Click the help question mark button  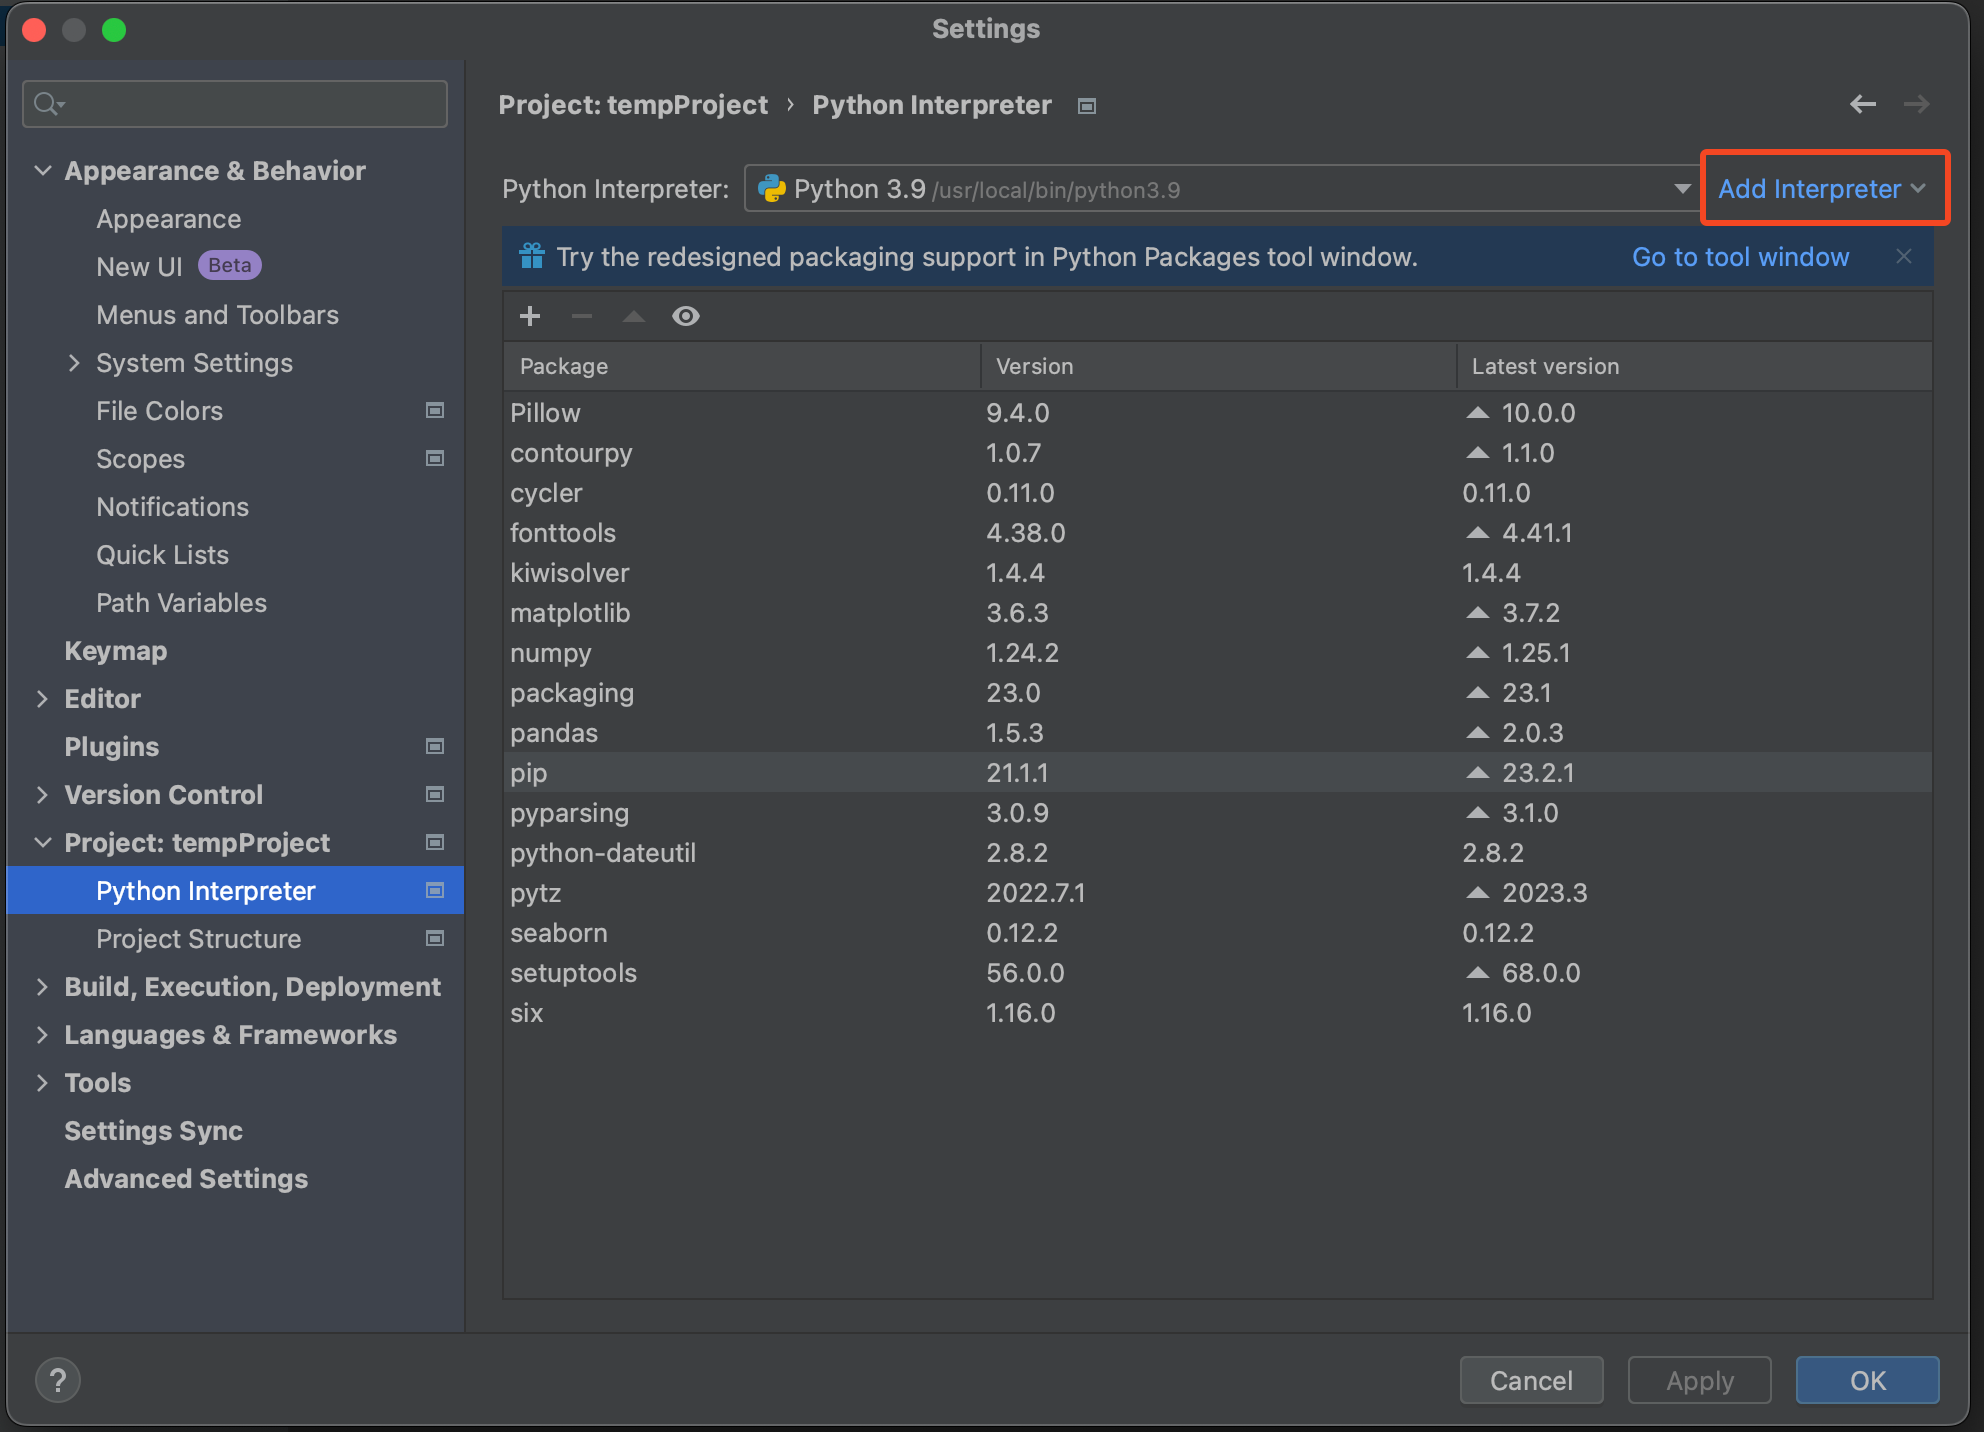pos(58,1381)
